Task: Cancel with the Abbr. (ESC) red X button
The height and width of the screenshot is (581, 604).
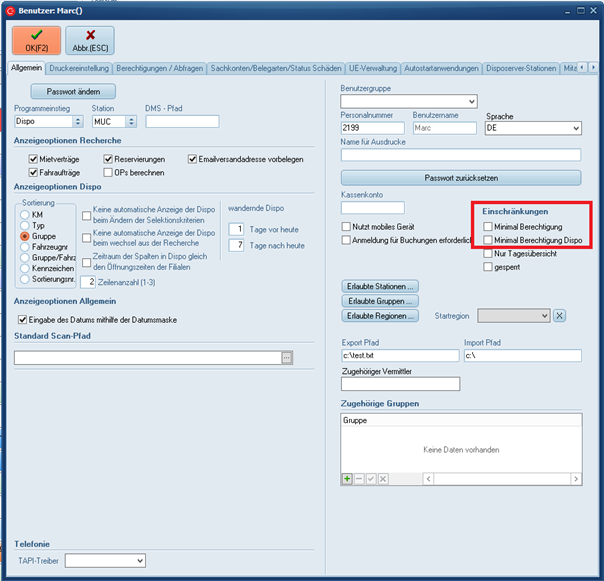Action: 90,39
